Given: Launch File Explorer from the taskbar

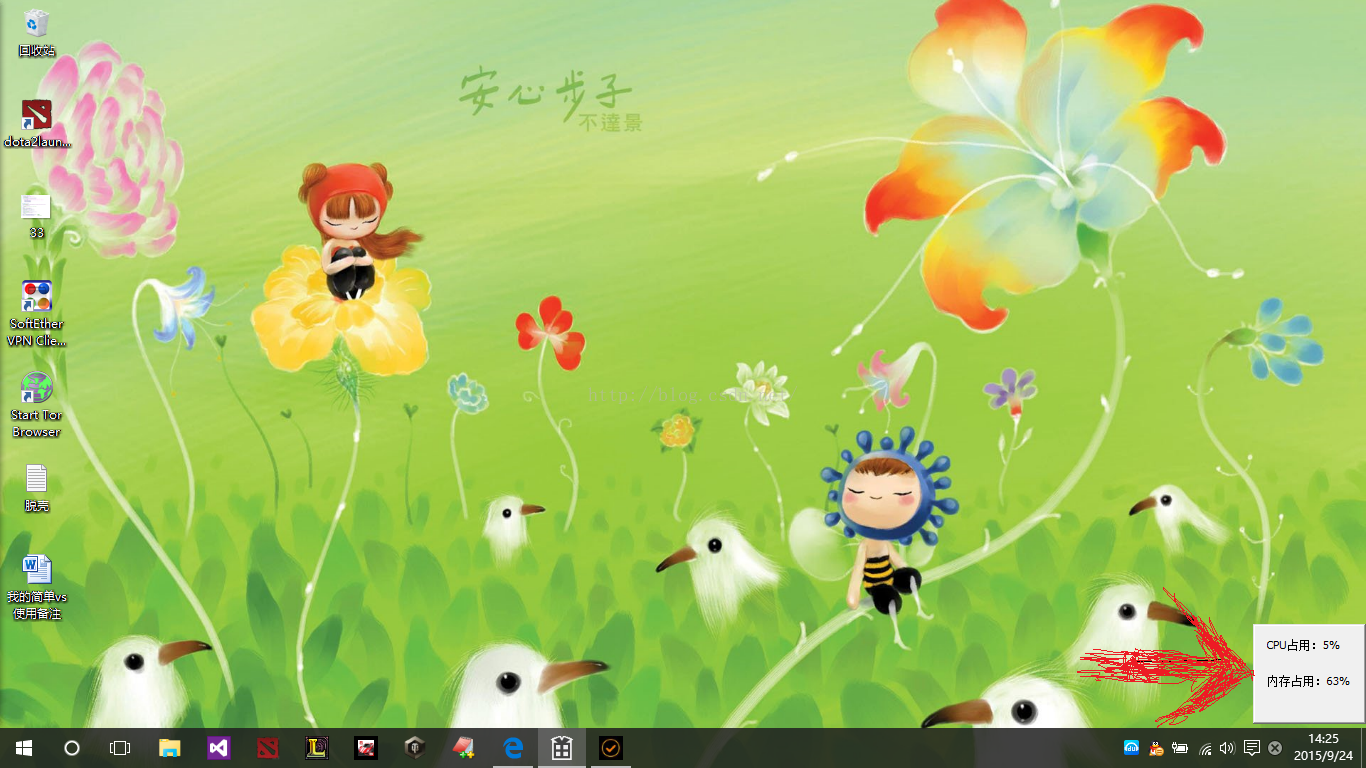Looking at the screenshot, I should 170,748.
